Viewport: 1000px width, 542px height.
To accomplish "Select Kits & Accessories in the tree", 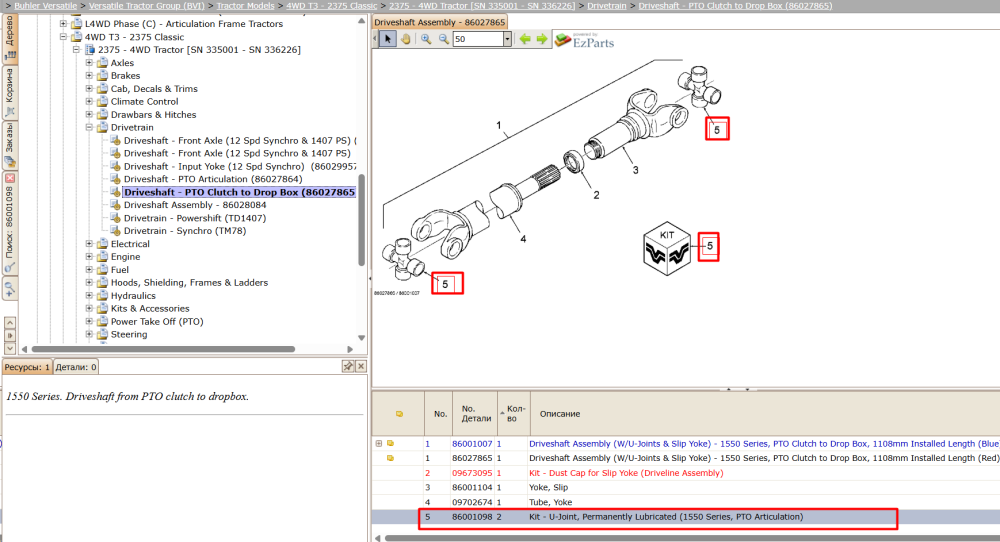I will 150,309.
